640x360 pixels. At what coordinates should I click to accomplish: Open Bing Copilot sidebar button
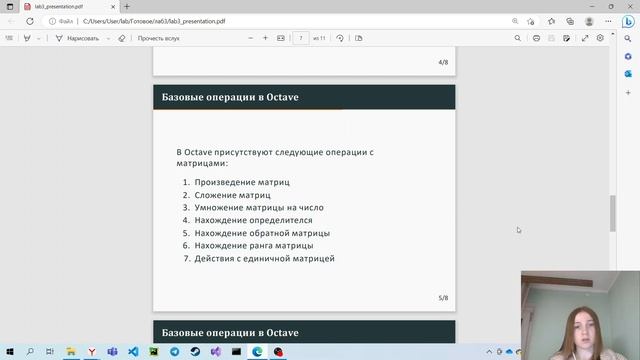coord(628,21)
